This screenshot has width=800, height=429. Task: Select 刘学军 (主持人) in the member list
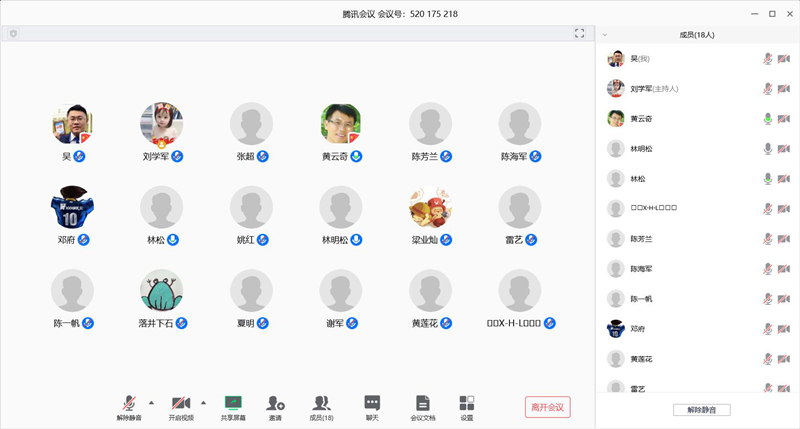coord(655,89)
